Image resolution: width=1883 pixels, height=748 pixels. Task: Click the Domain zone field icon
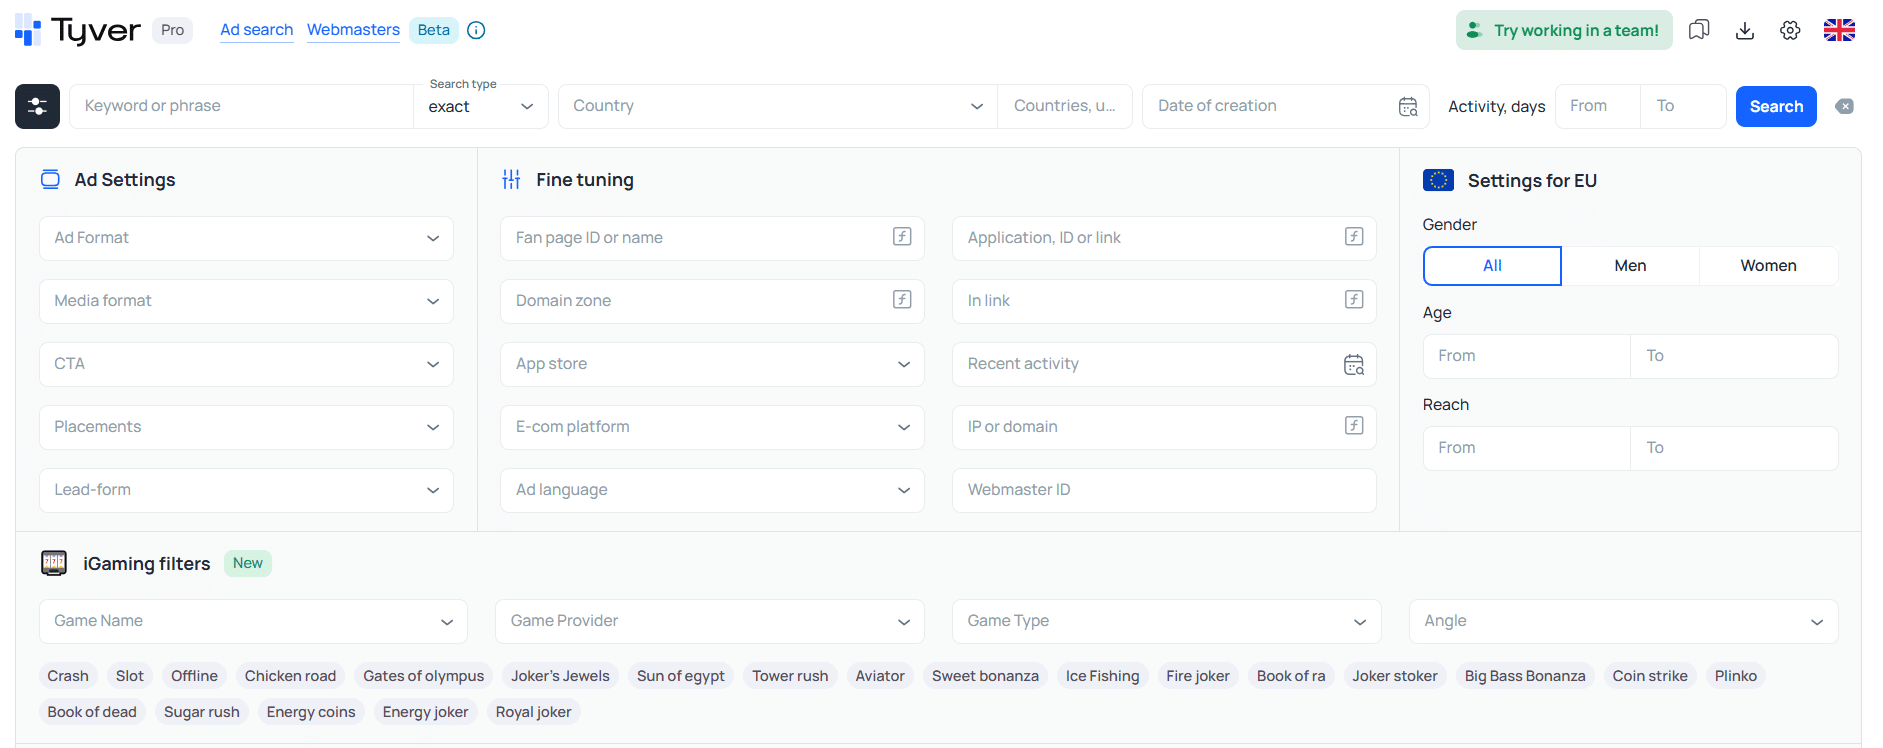click(x=902, y=300)
